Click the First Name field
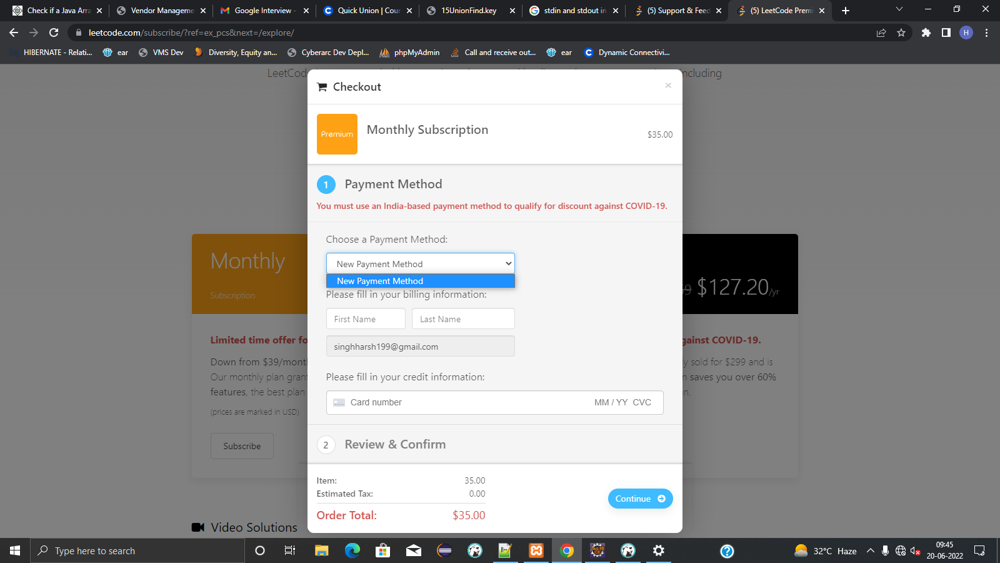 pyautogui.click(x=365, y=319)
